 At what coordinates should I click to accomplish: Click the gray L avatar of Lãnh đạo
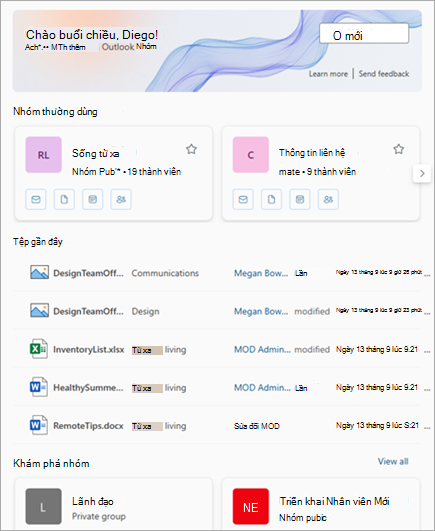[x=43, y=506]
